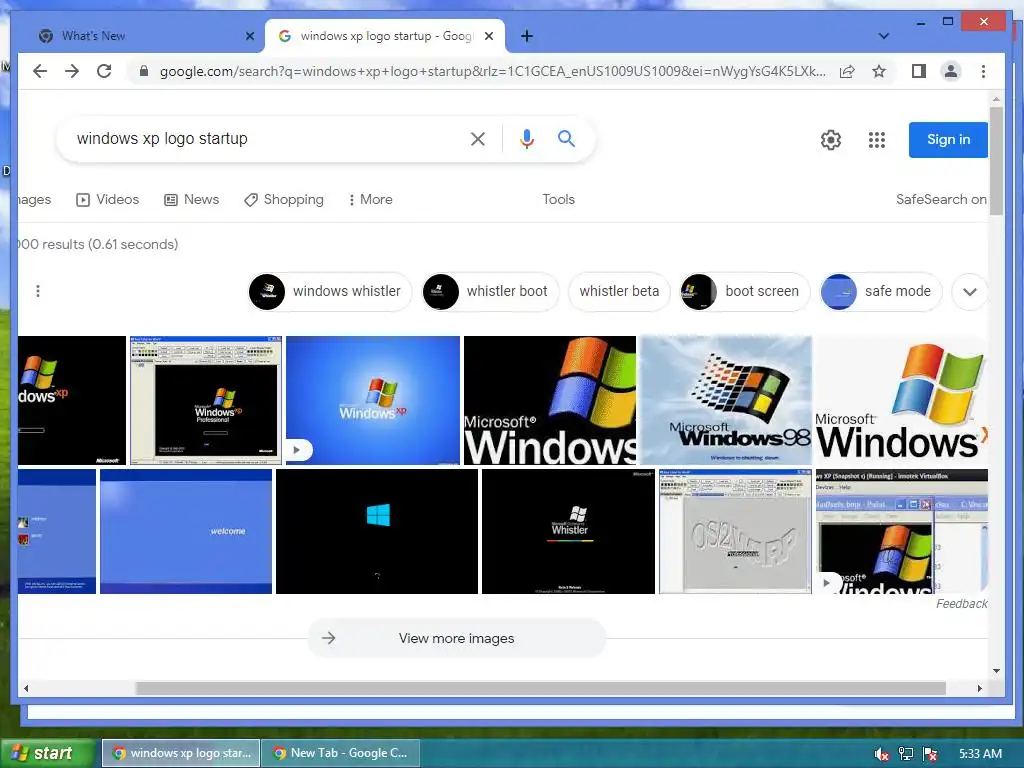
Task: Share this page using address bar icon
Action: (x=847, y=71)
